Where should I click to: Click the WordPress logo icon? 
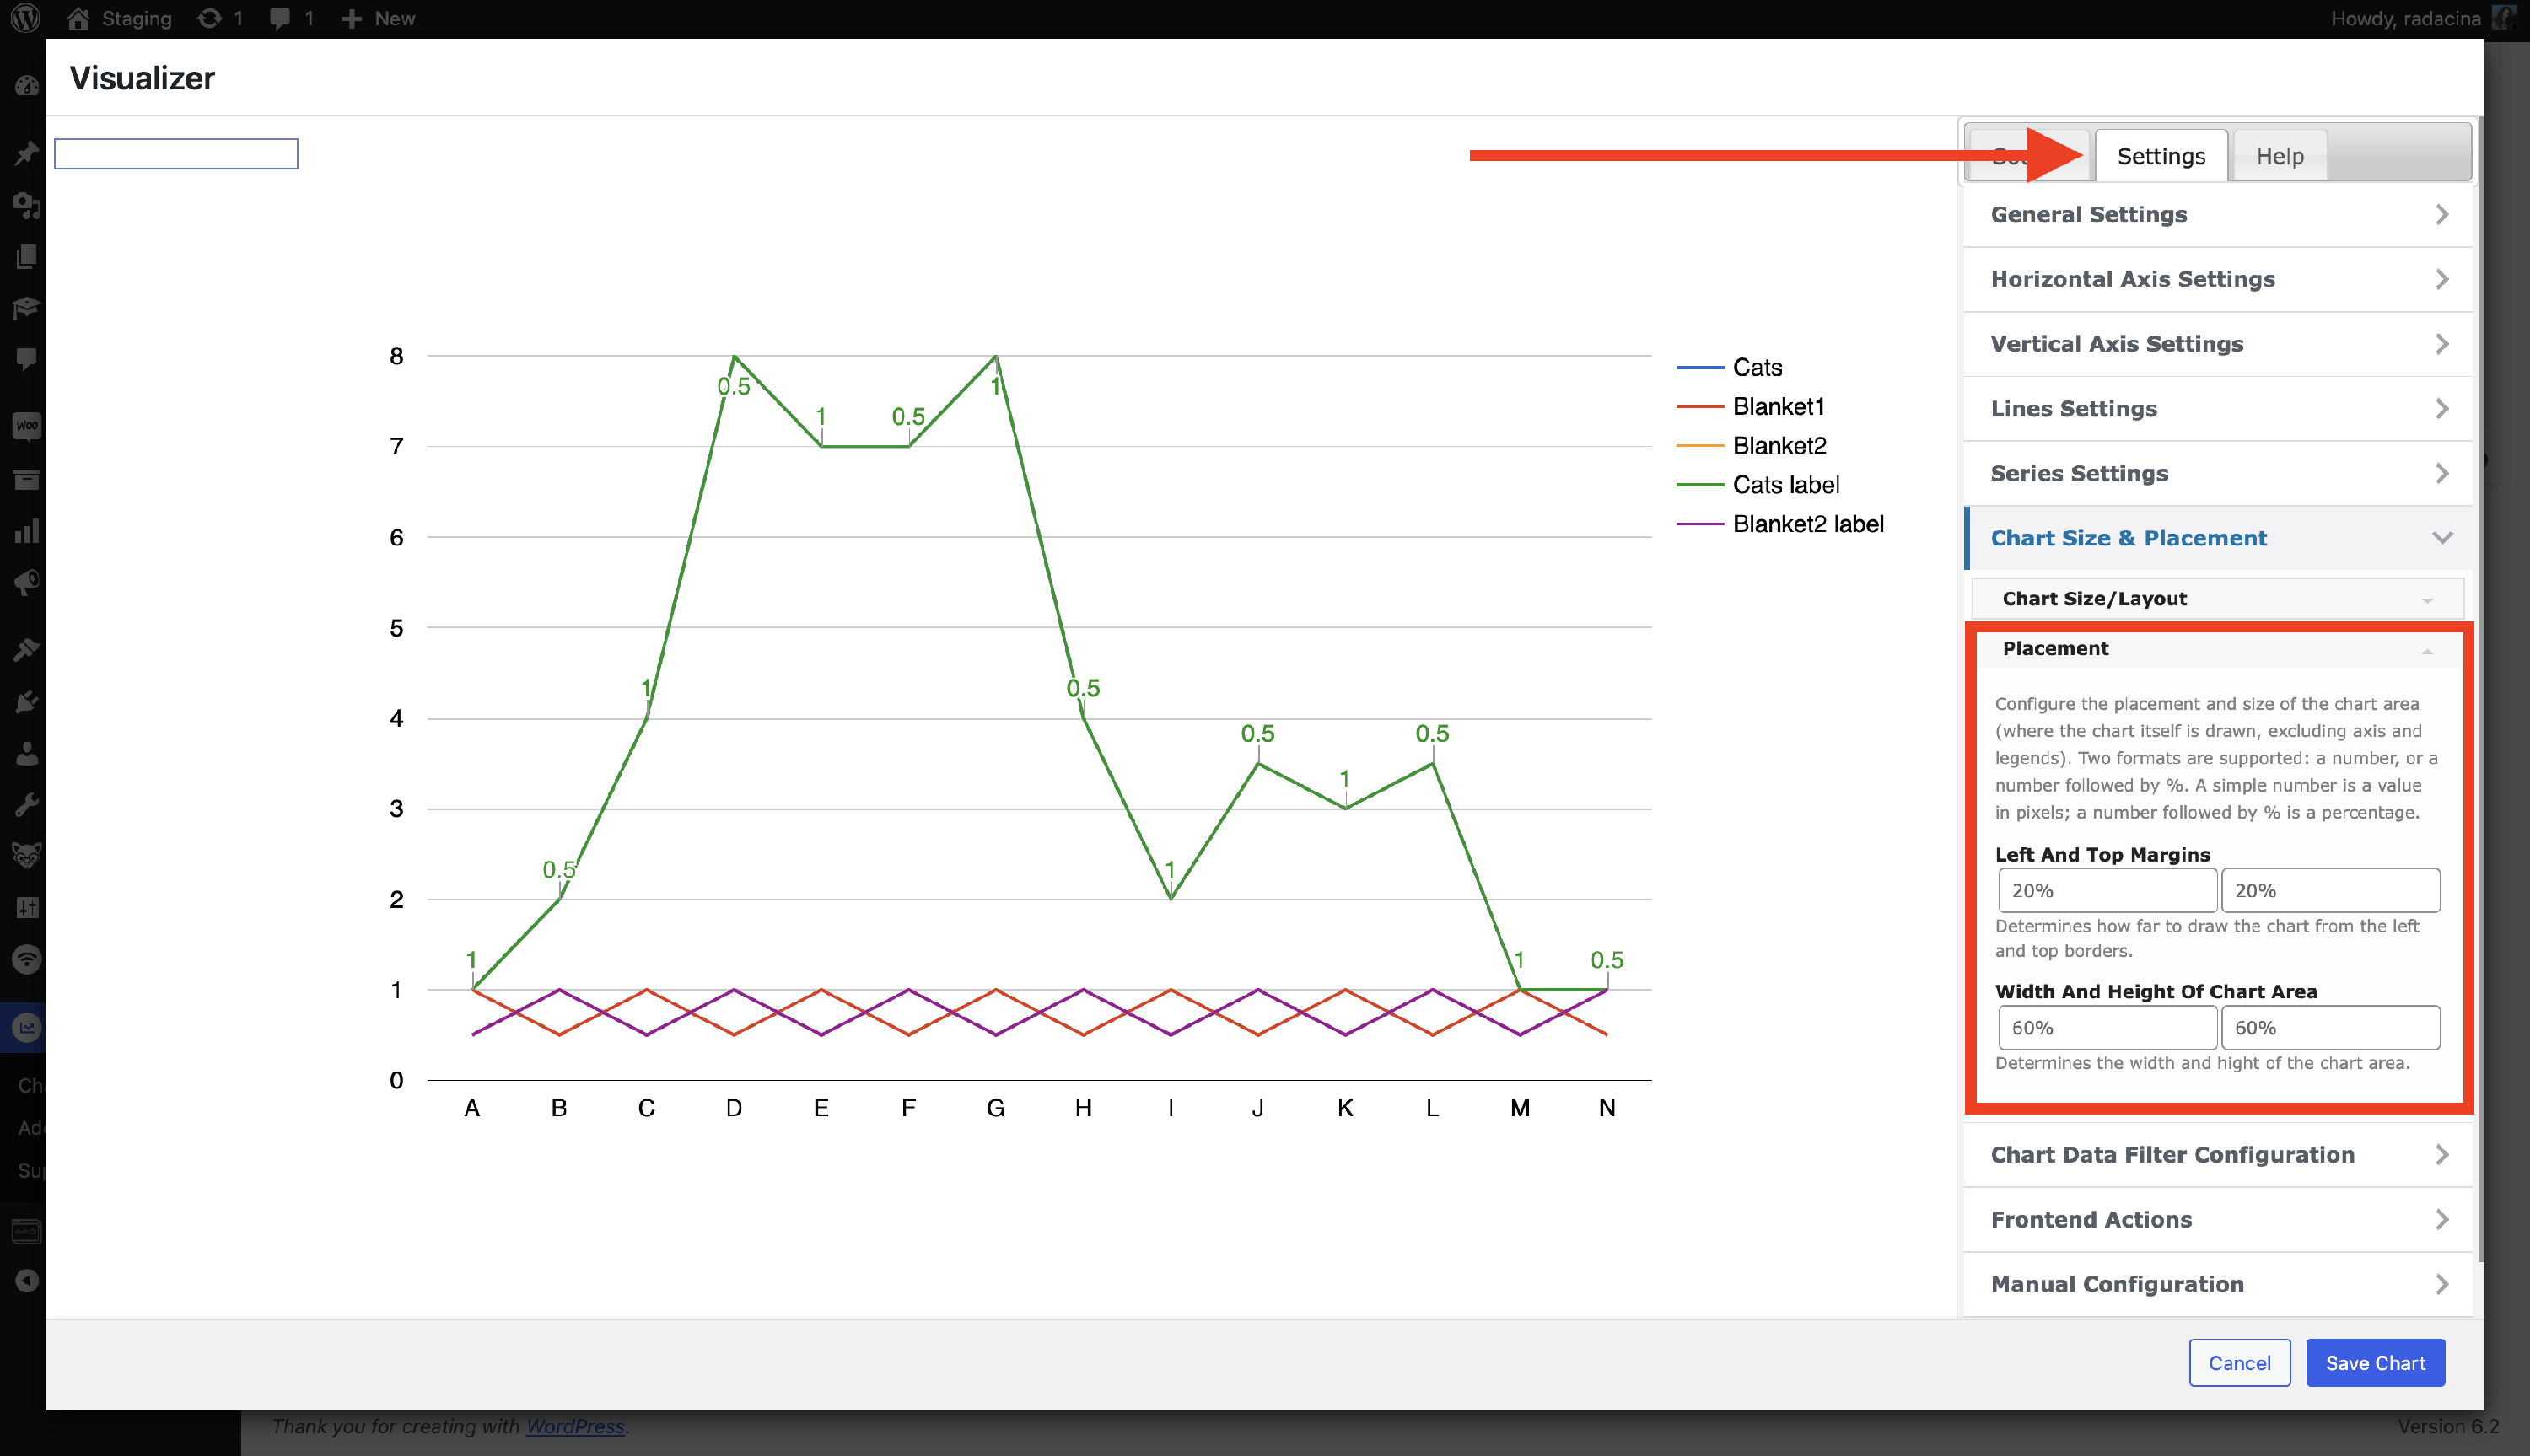pos(26,18)
